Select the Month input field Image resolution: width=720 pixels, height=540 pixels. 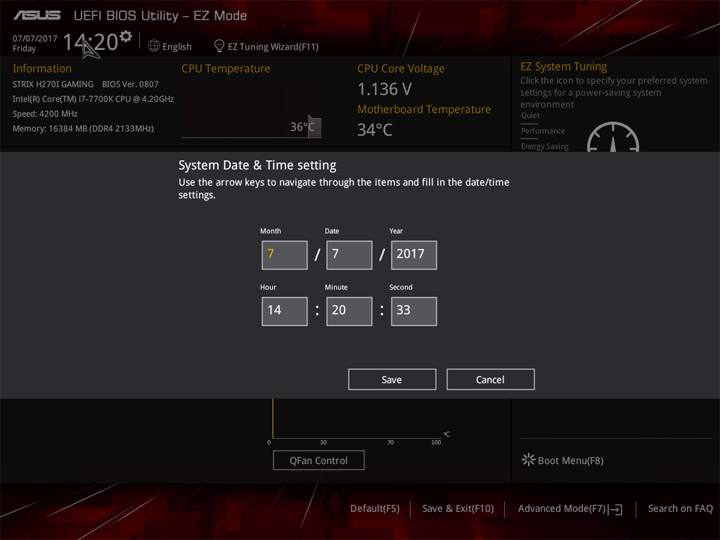tap(285, 255)
